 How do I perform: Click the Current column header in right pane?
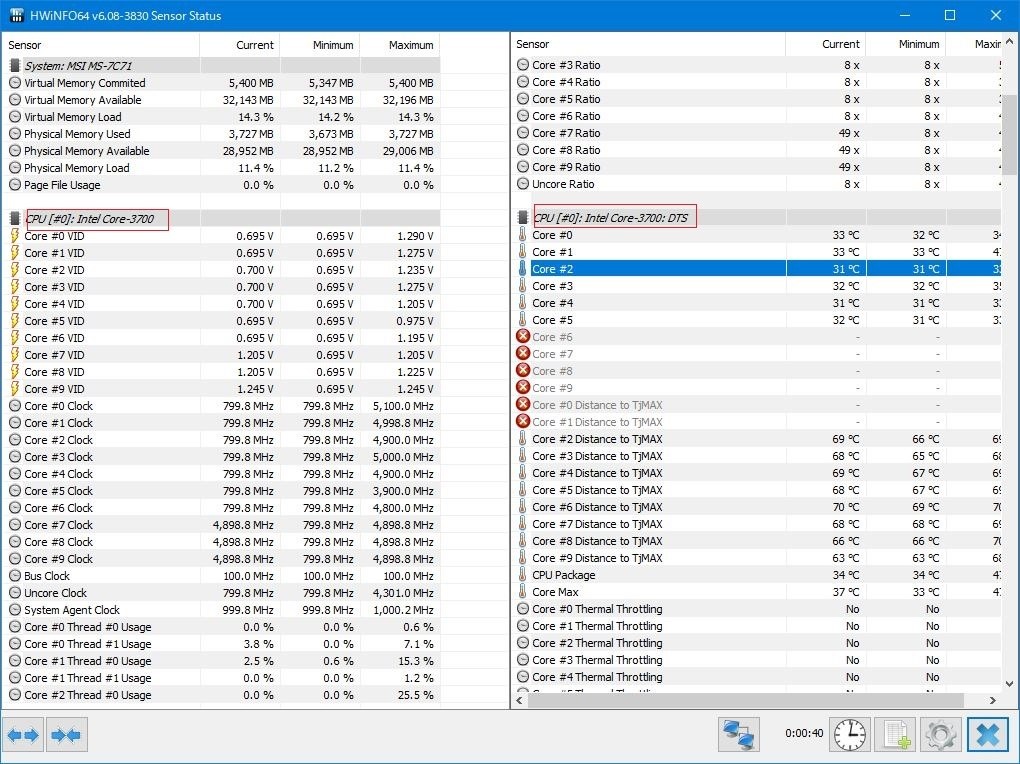825,44
